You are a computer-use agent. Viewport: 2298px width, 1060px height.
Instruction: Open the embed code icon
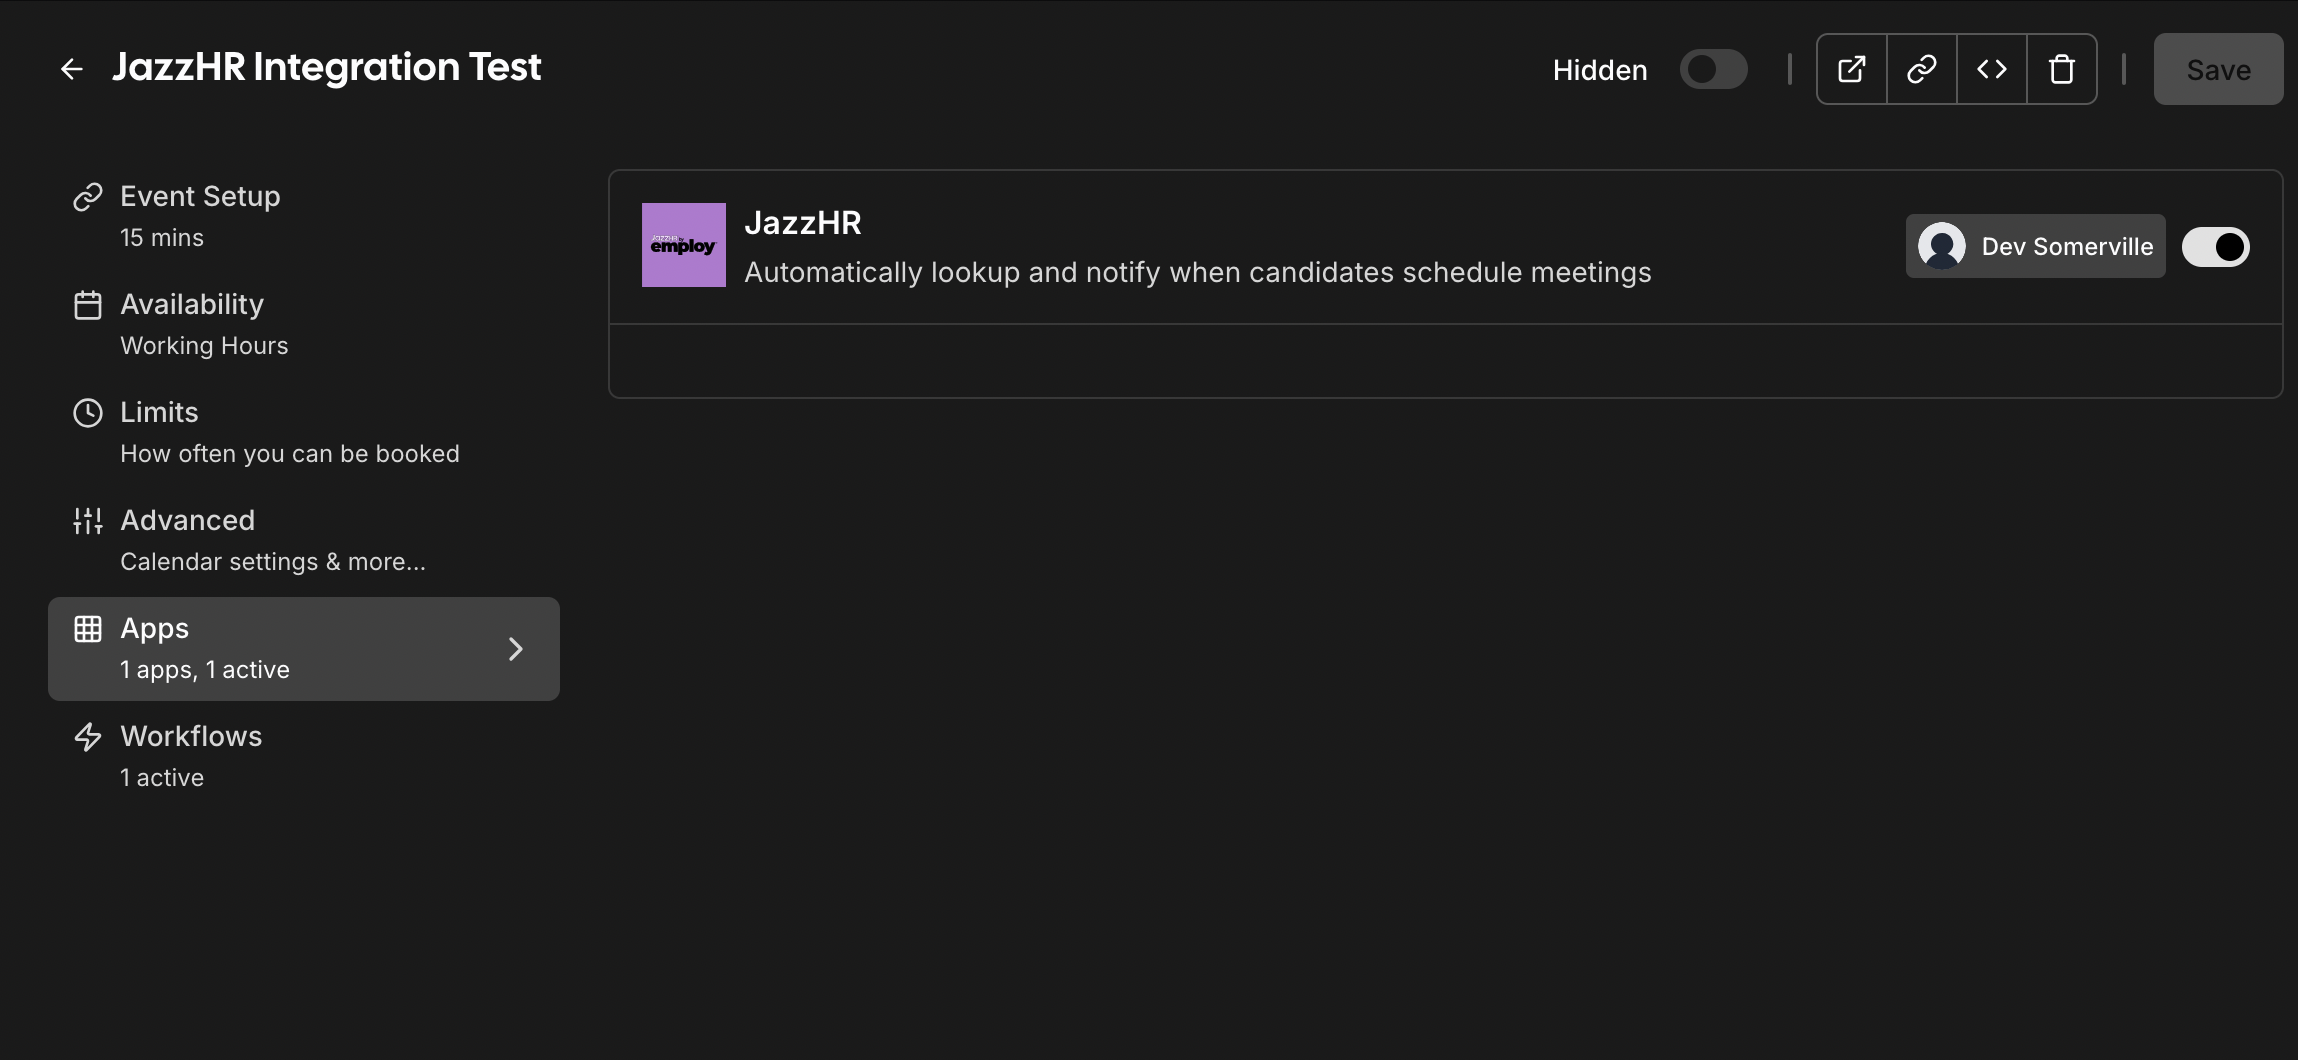tap(1991, 68)
